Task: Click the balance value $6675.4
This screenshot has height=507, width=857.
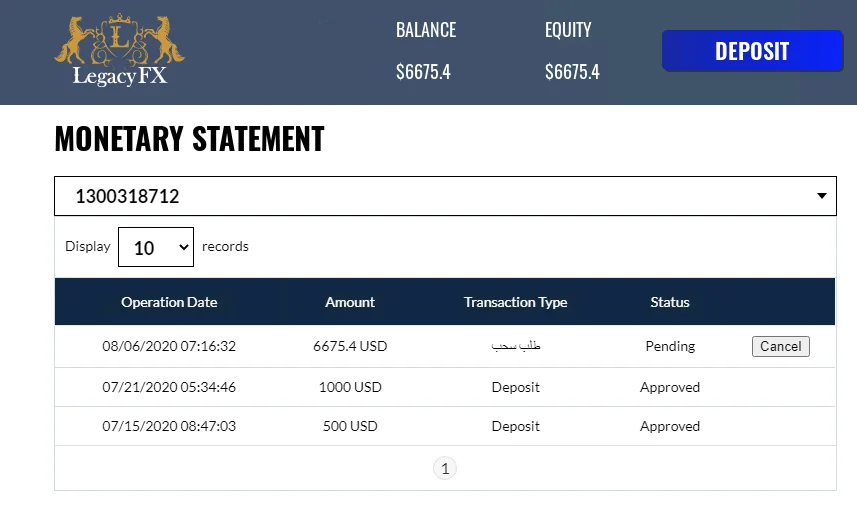Action: pyautogui.click(x=424, y=72)
